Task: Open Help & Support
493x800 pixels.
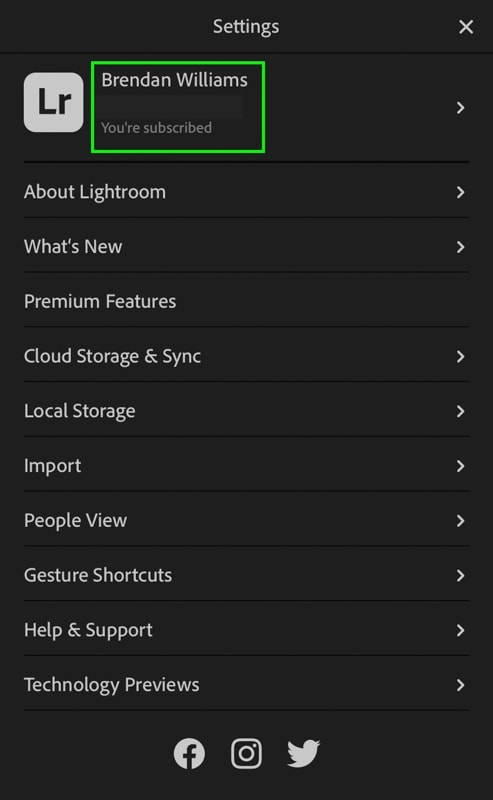Action: pyautogui.click(x=246, y=630)
